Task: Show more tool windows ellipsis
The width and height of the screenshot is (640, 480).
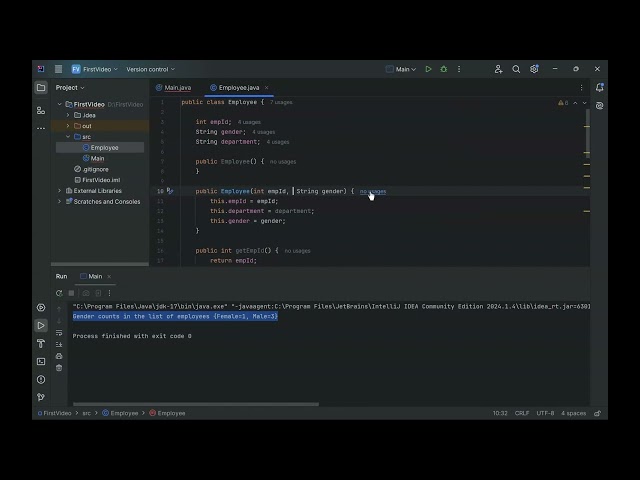Action: (x=41, y=128)
